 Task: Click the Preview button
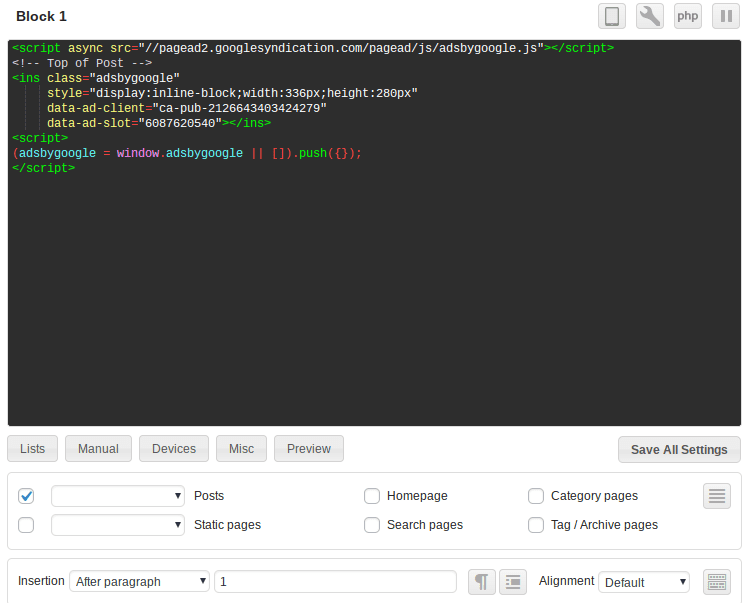pyautogui.click(x=309, y=449)
